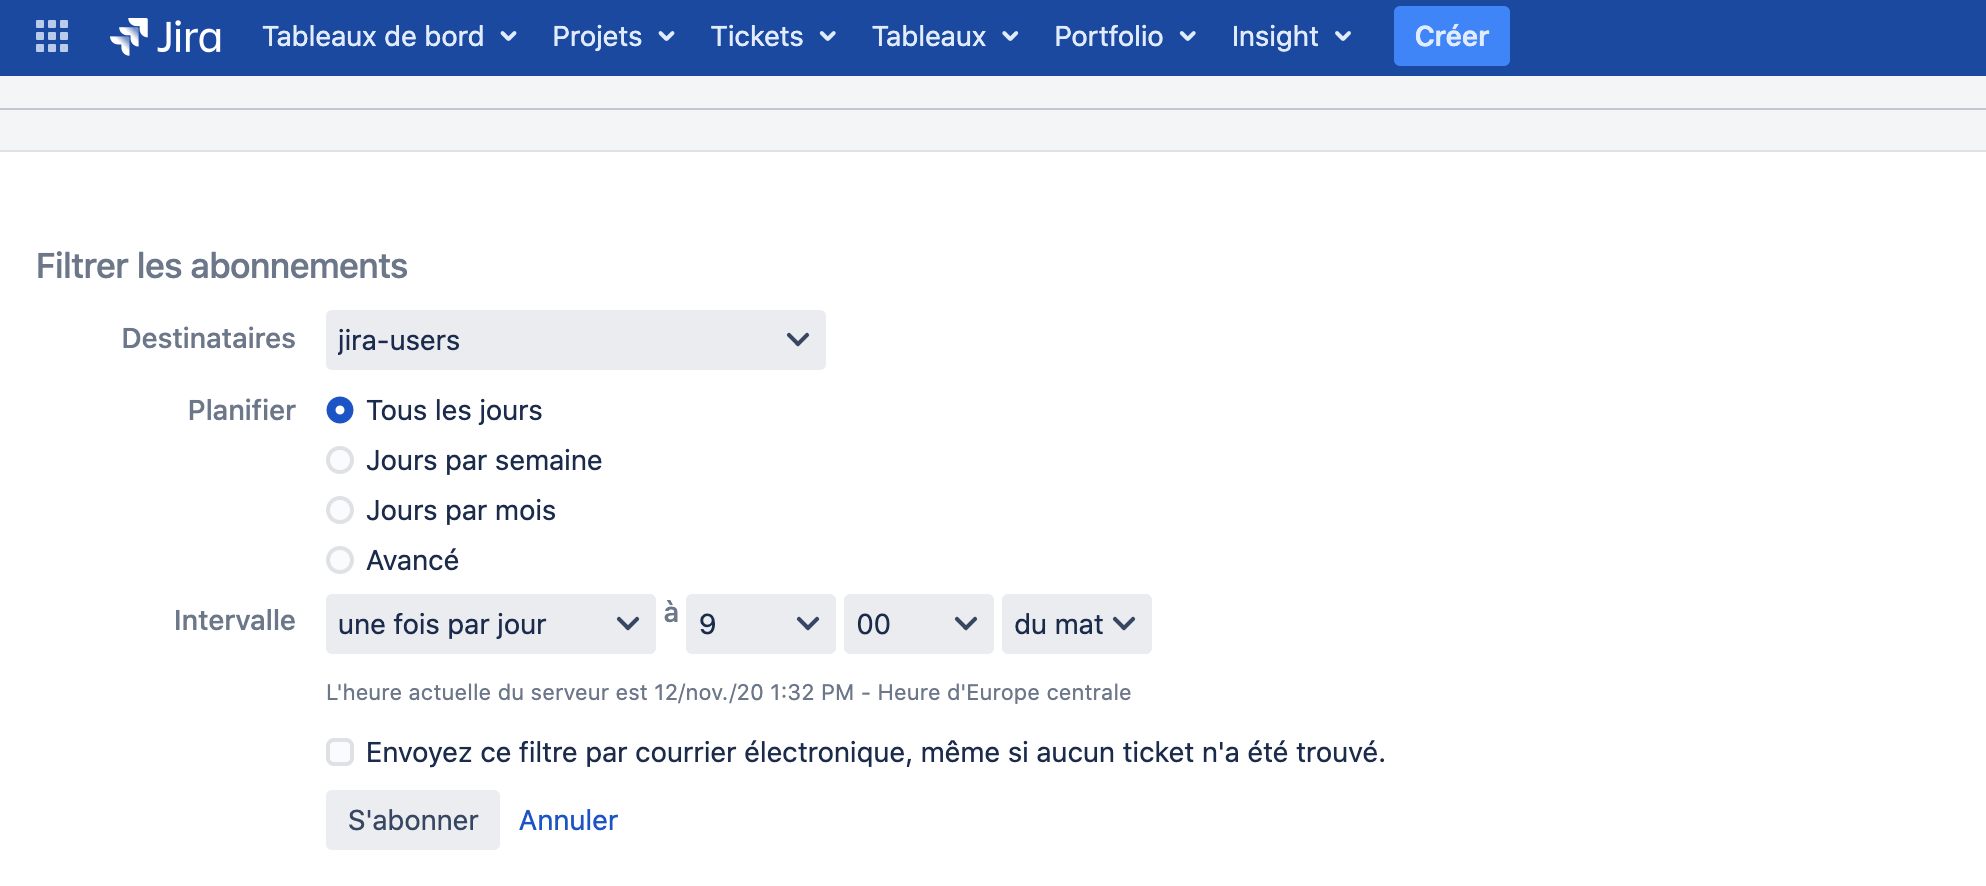The width and height of the screenshot is (1986, 886).
Task: Open the Insight menu
Action: 1291,37
